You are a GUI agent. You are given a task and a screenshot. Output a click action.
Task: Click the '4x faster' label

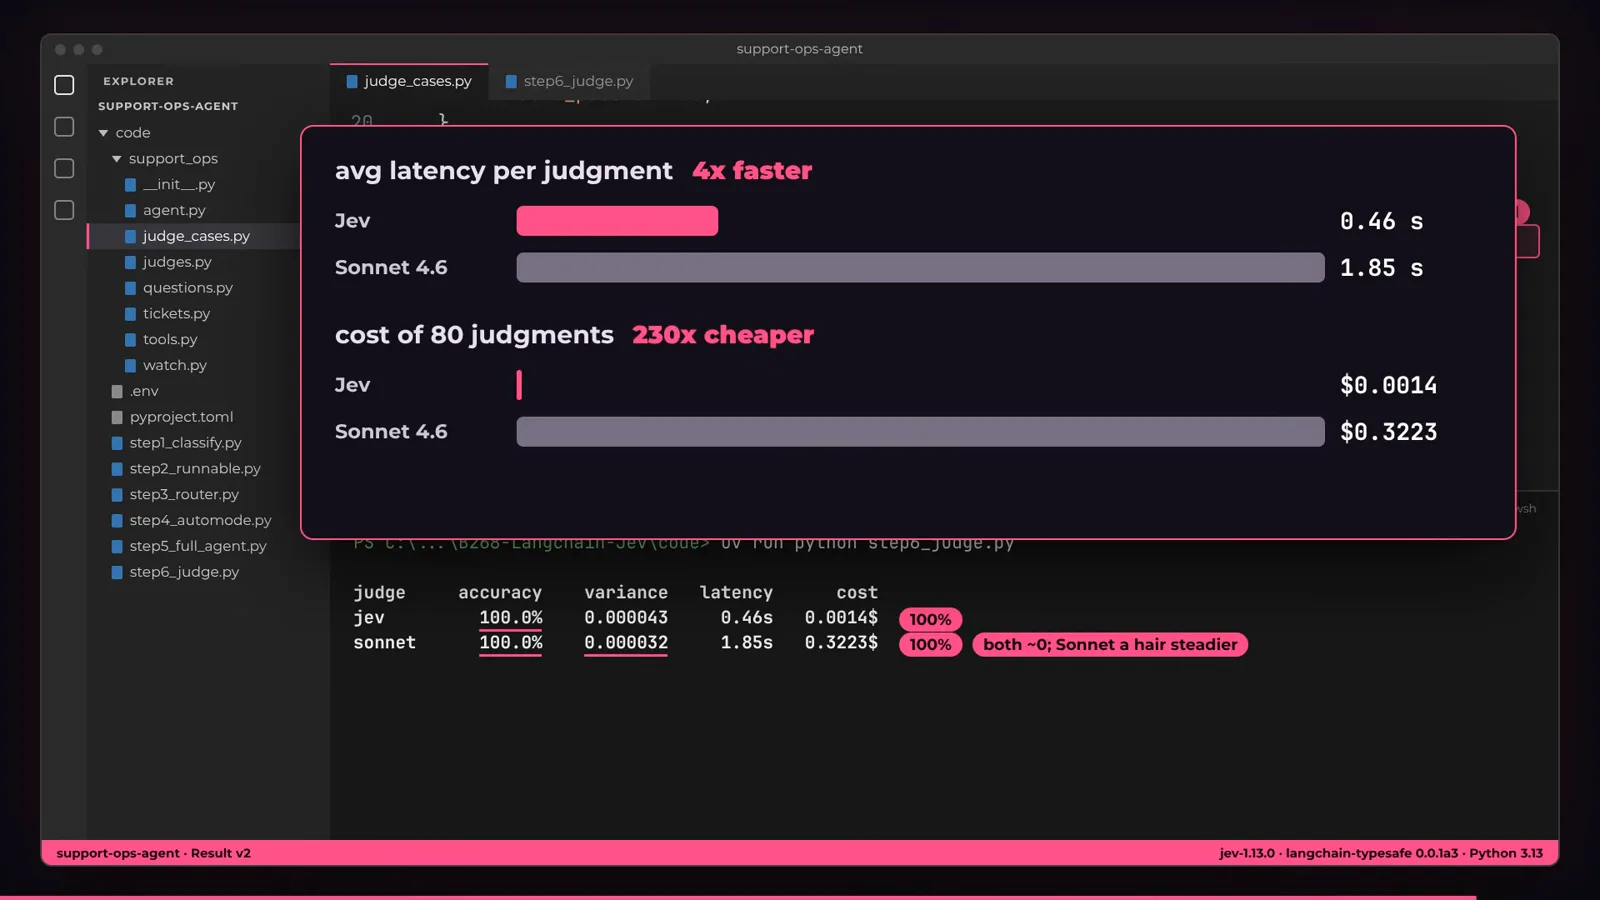pyautogui.click(x=752, y=171)
